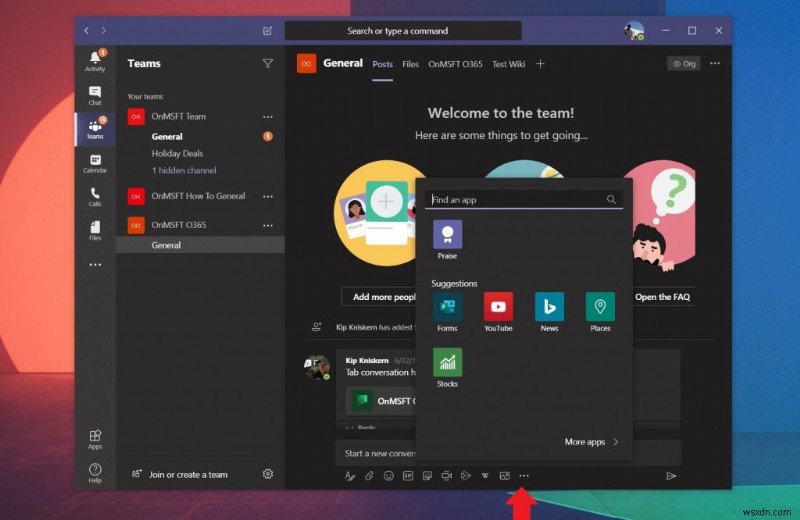The width and height of the screenshot is (800, 520).
Task: Click Join or create a team
Action: click(x=180, y=474)
